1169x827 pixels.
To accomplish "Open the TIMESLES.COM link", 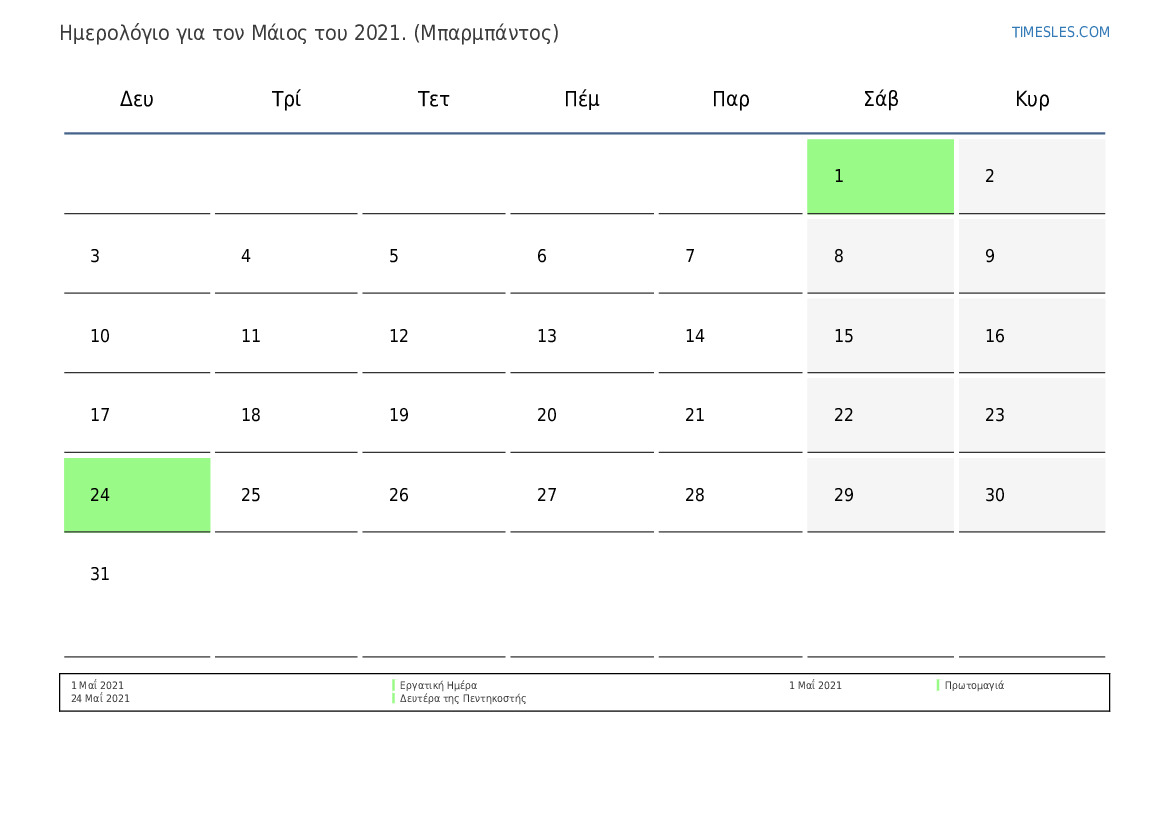I will [x=1060, y=32].
